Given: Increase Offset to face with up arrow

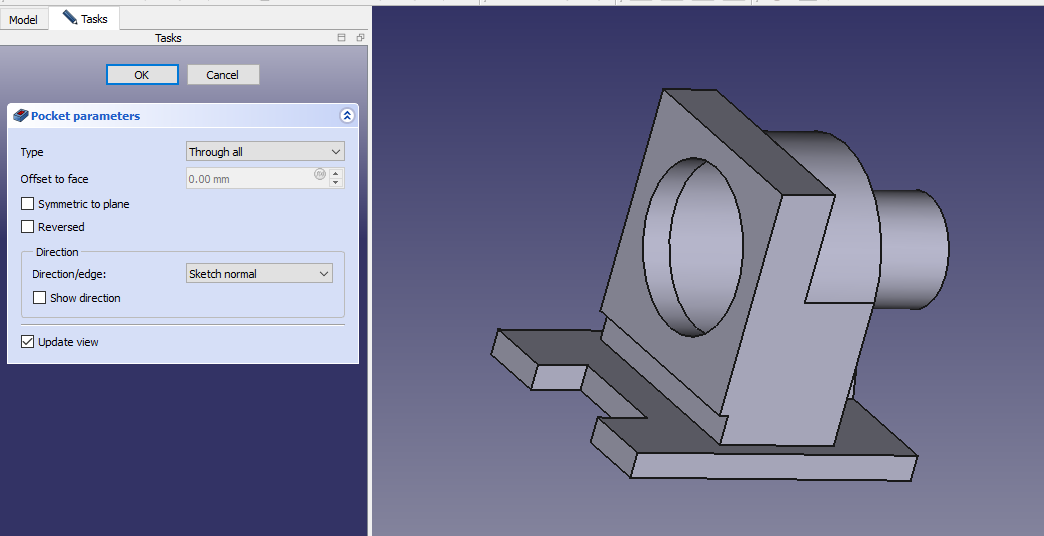Looking at the screenshot, I should click(x=336, y=174).
